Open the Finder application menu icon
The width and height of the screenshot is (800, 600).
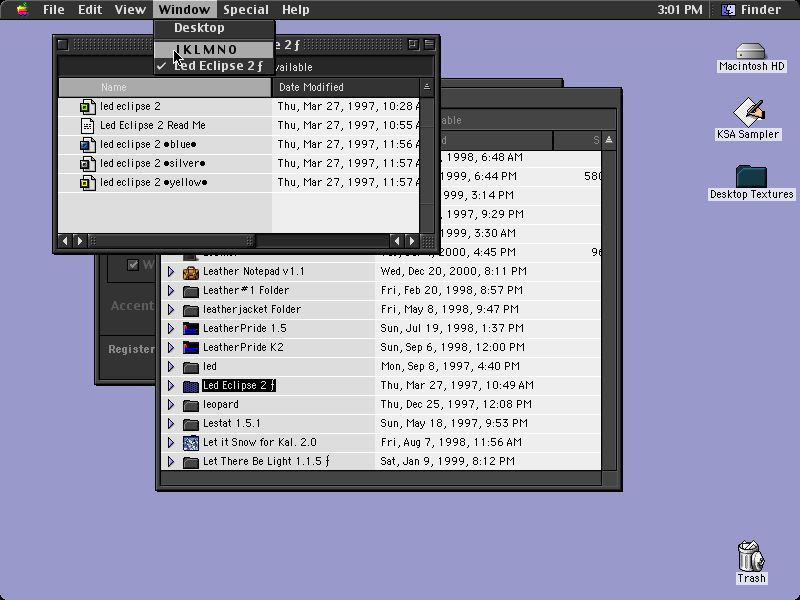[728, 9]
